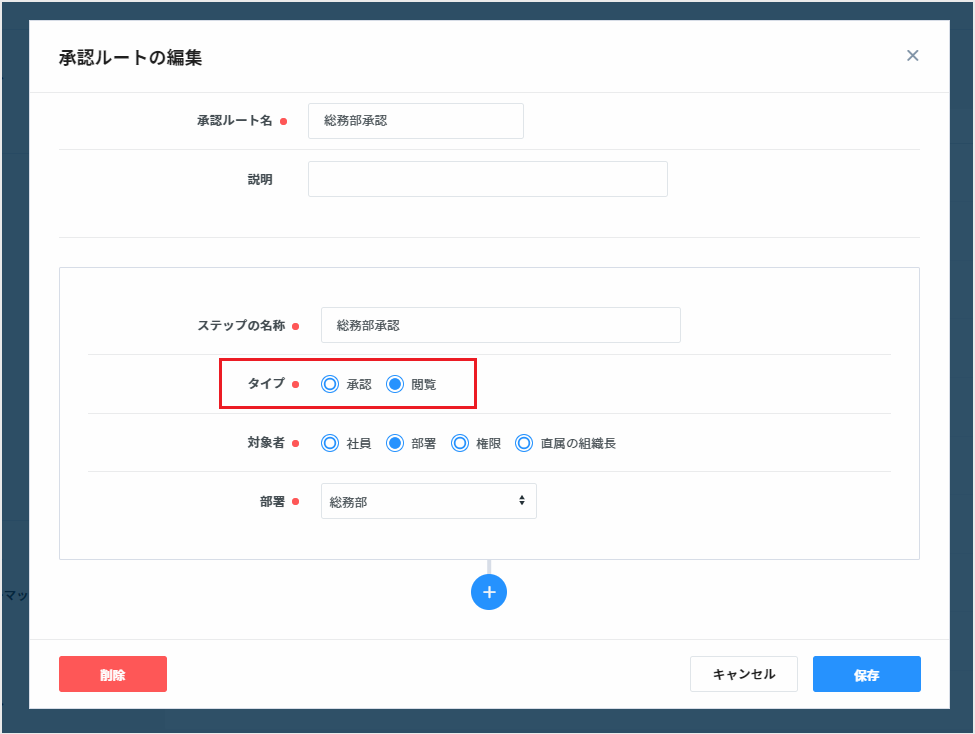Click the タイプ field label
Viewport: 975px width, 734px height.
coord(266,384)
